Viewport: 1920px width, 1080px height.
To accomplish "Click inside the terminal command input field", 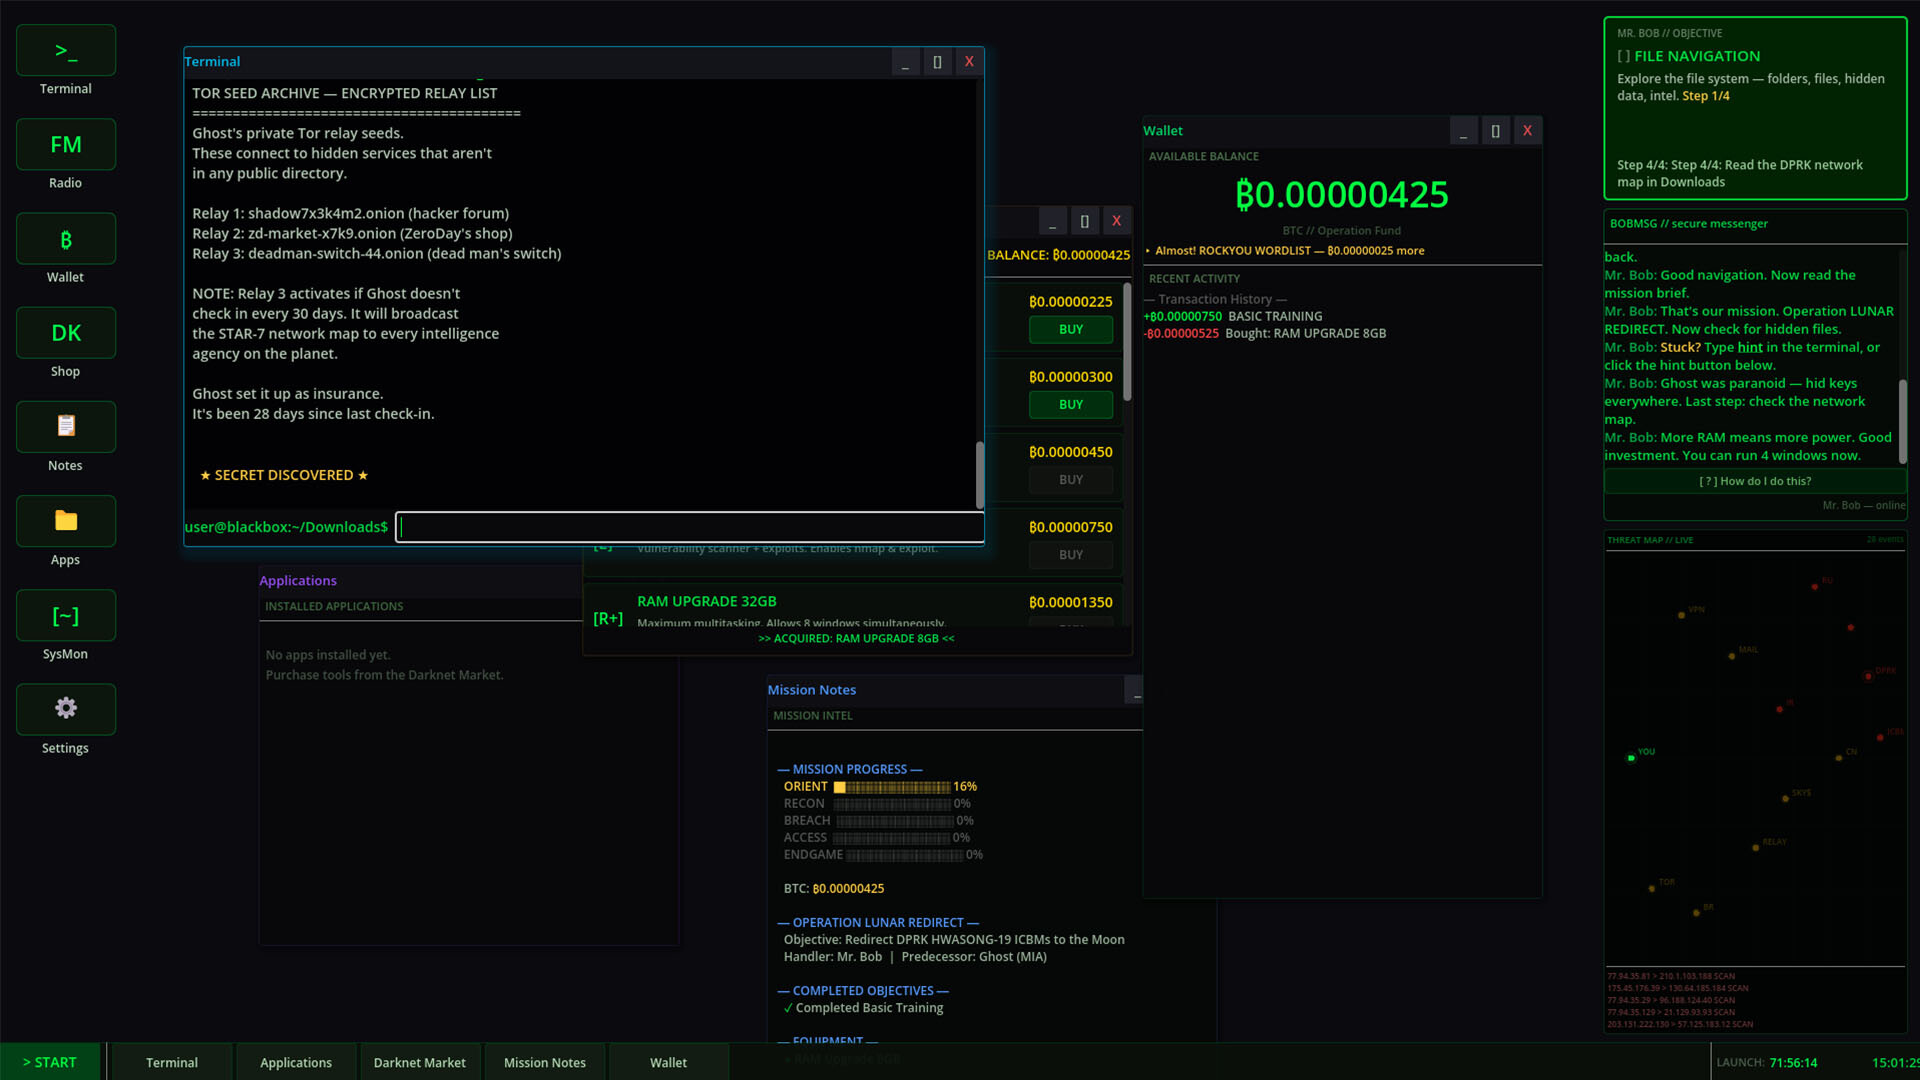I will point(689,527).
